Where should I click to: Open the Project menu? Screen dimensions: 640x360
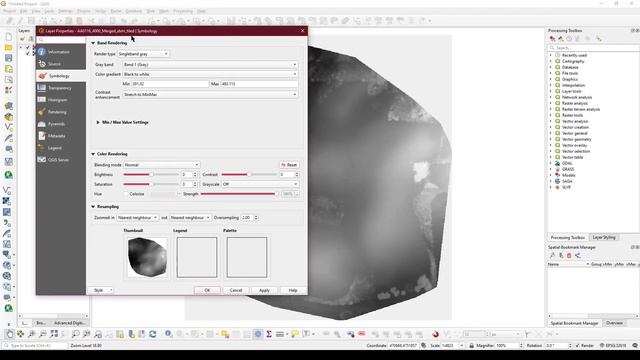[9, 11]
